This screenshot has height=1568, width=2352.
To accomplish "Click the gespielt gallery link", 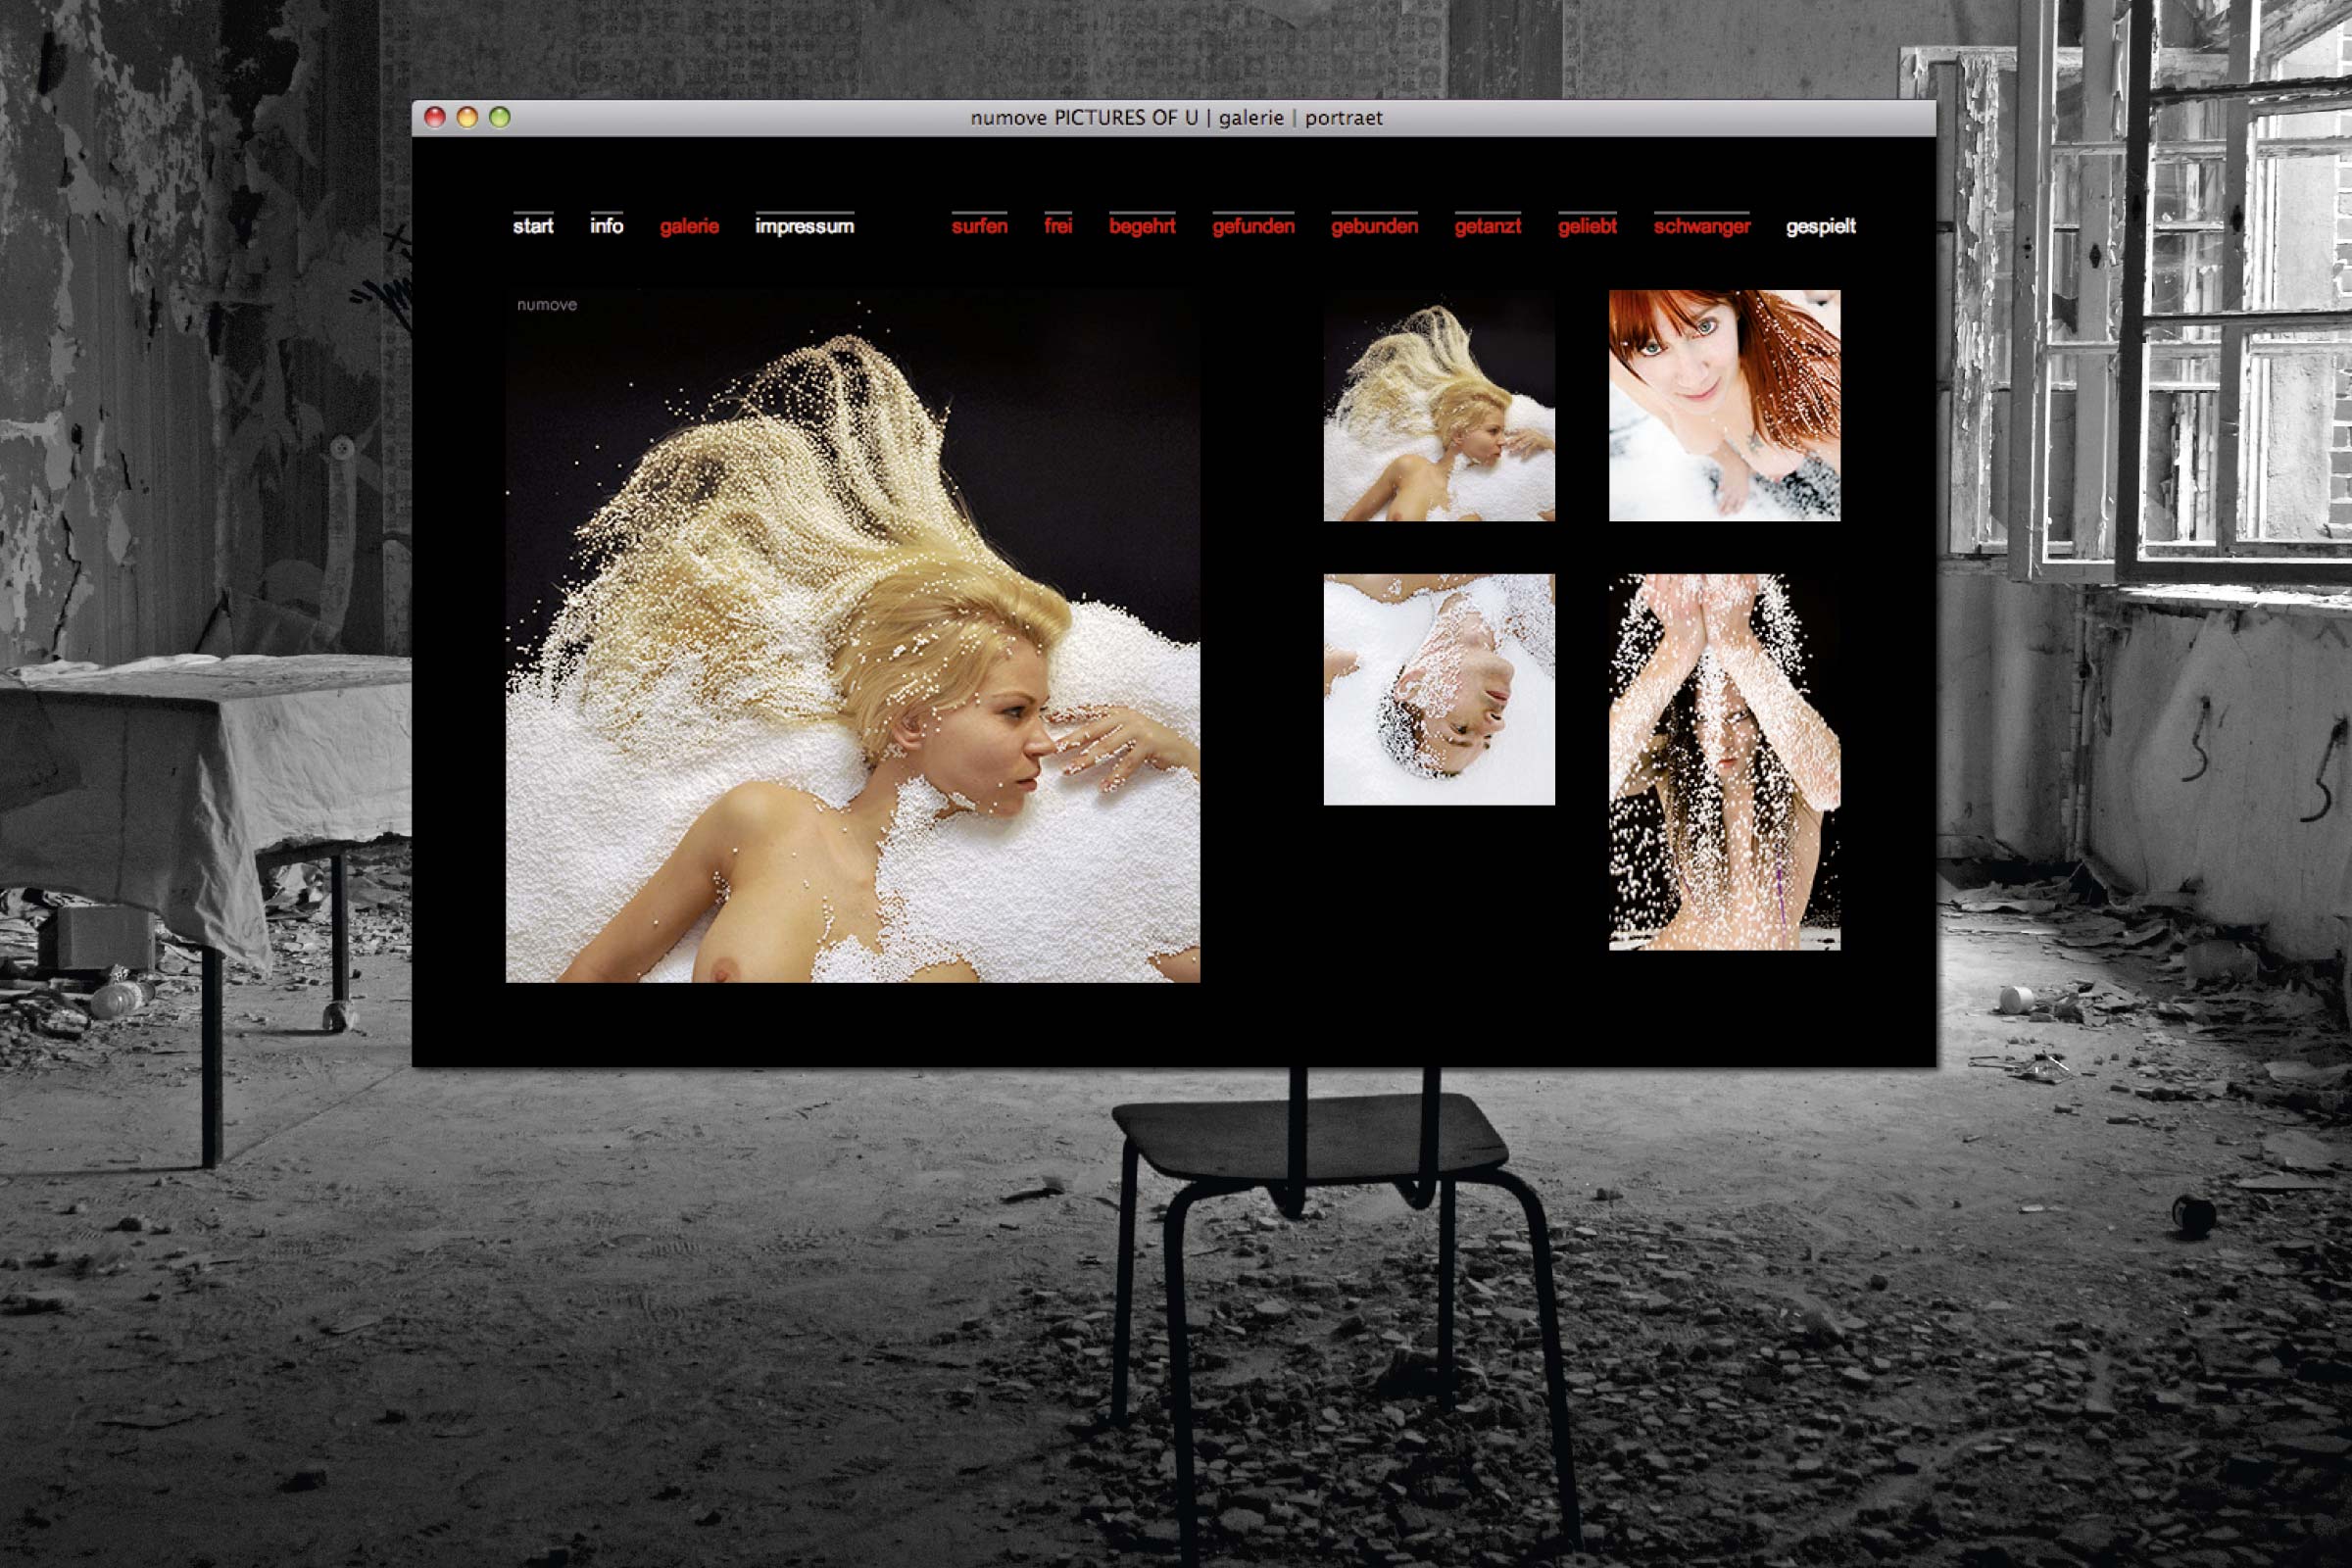I will pyautogui.click(x=1820, y=226).
